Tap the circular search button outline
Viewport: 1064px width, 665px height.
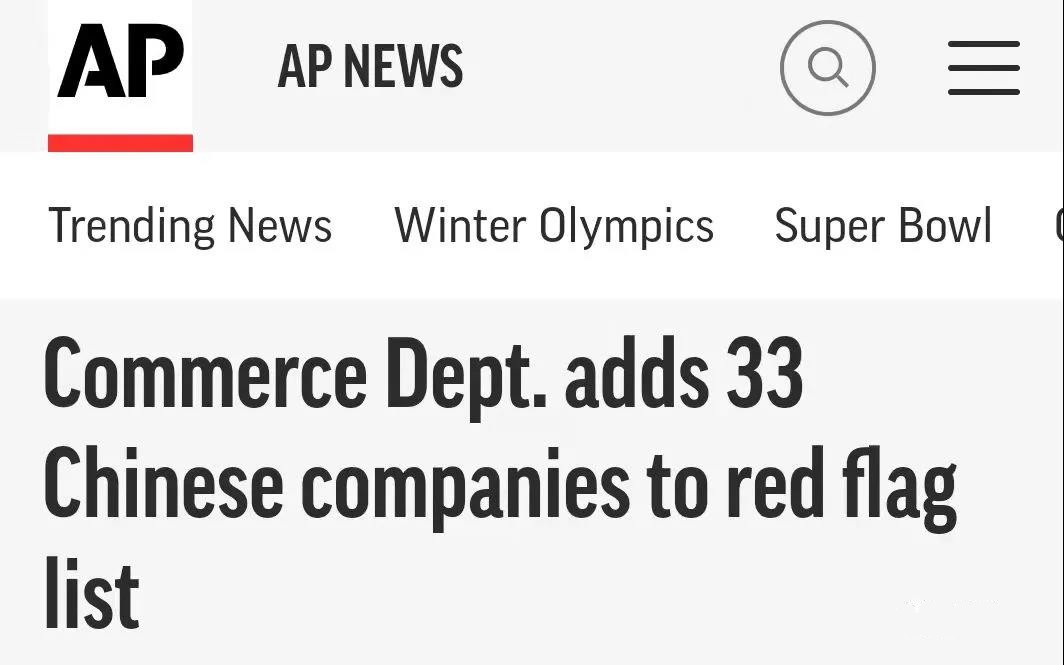click(x=828, y=68)
